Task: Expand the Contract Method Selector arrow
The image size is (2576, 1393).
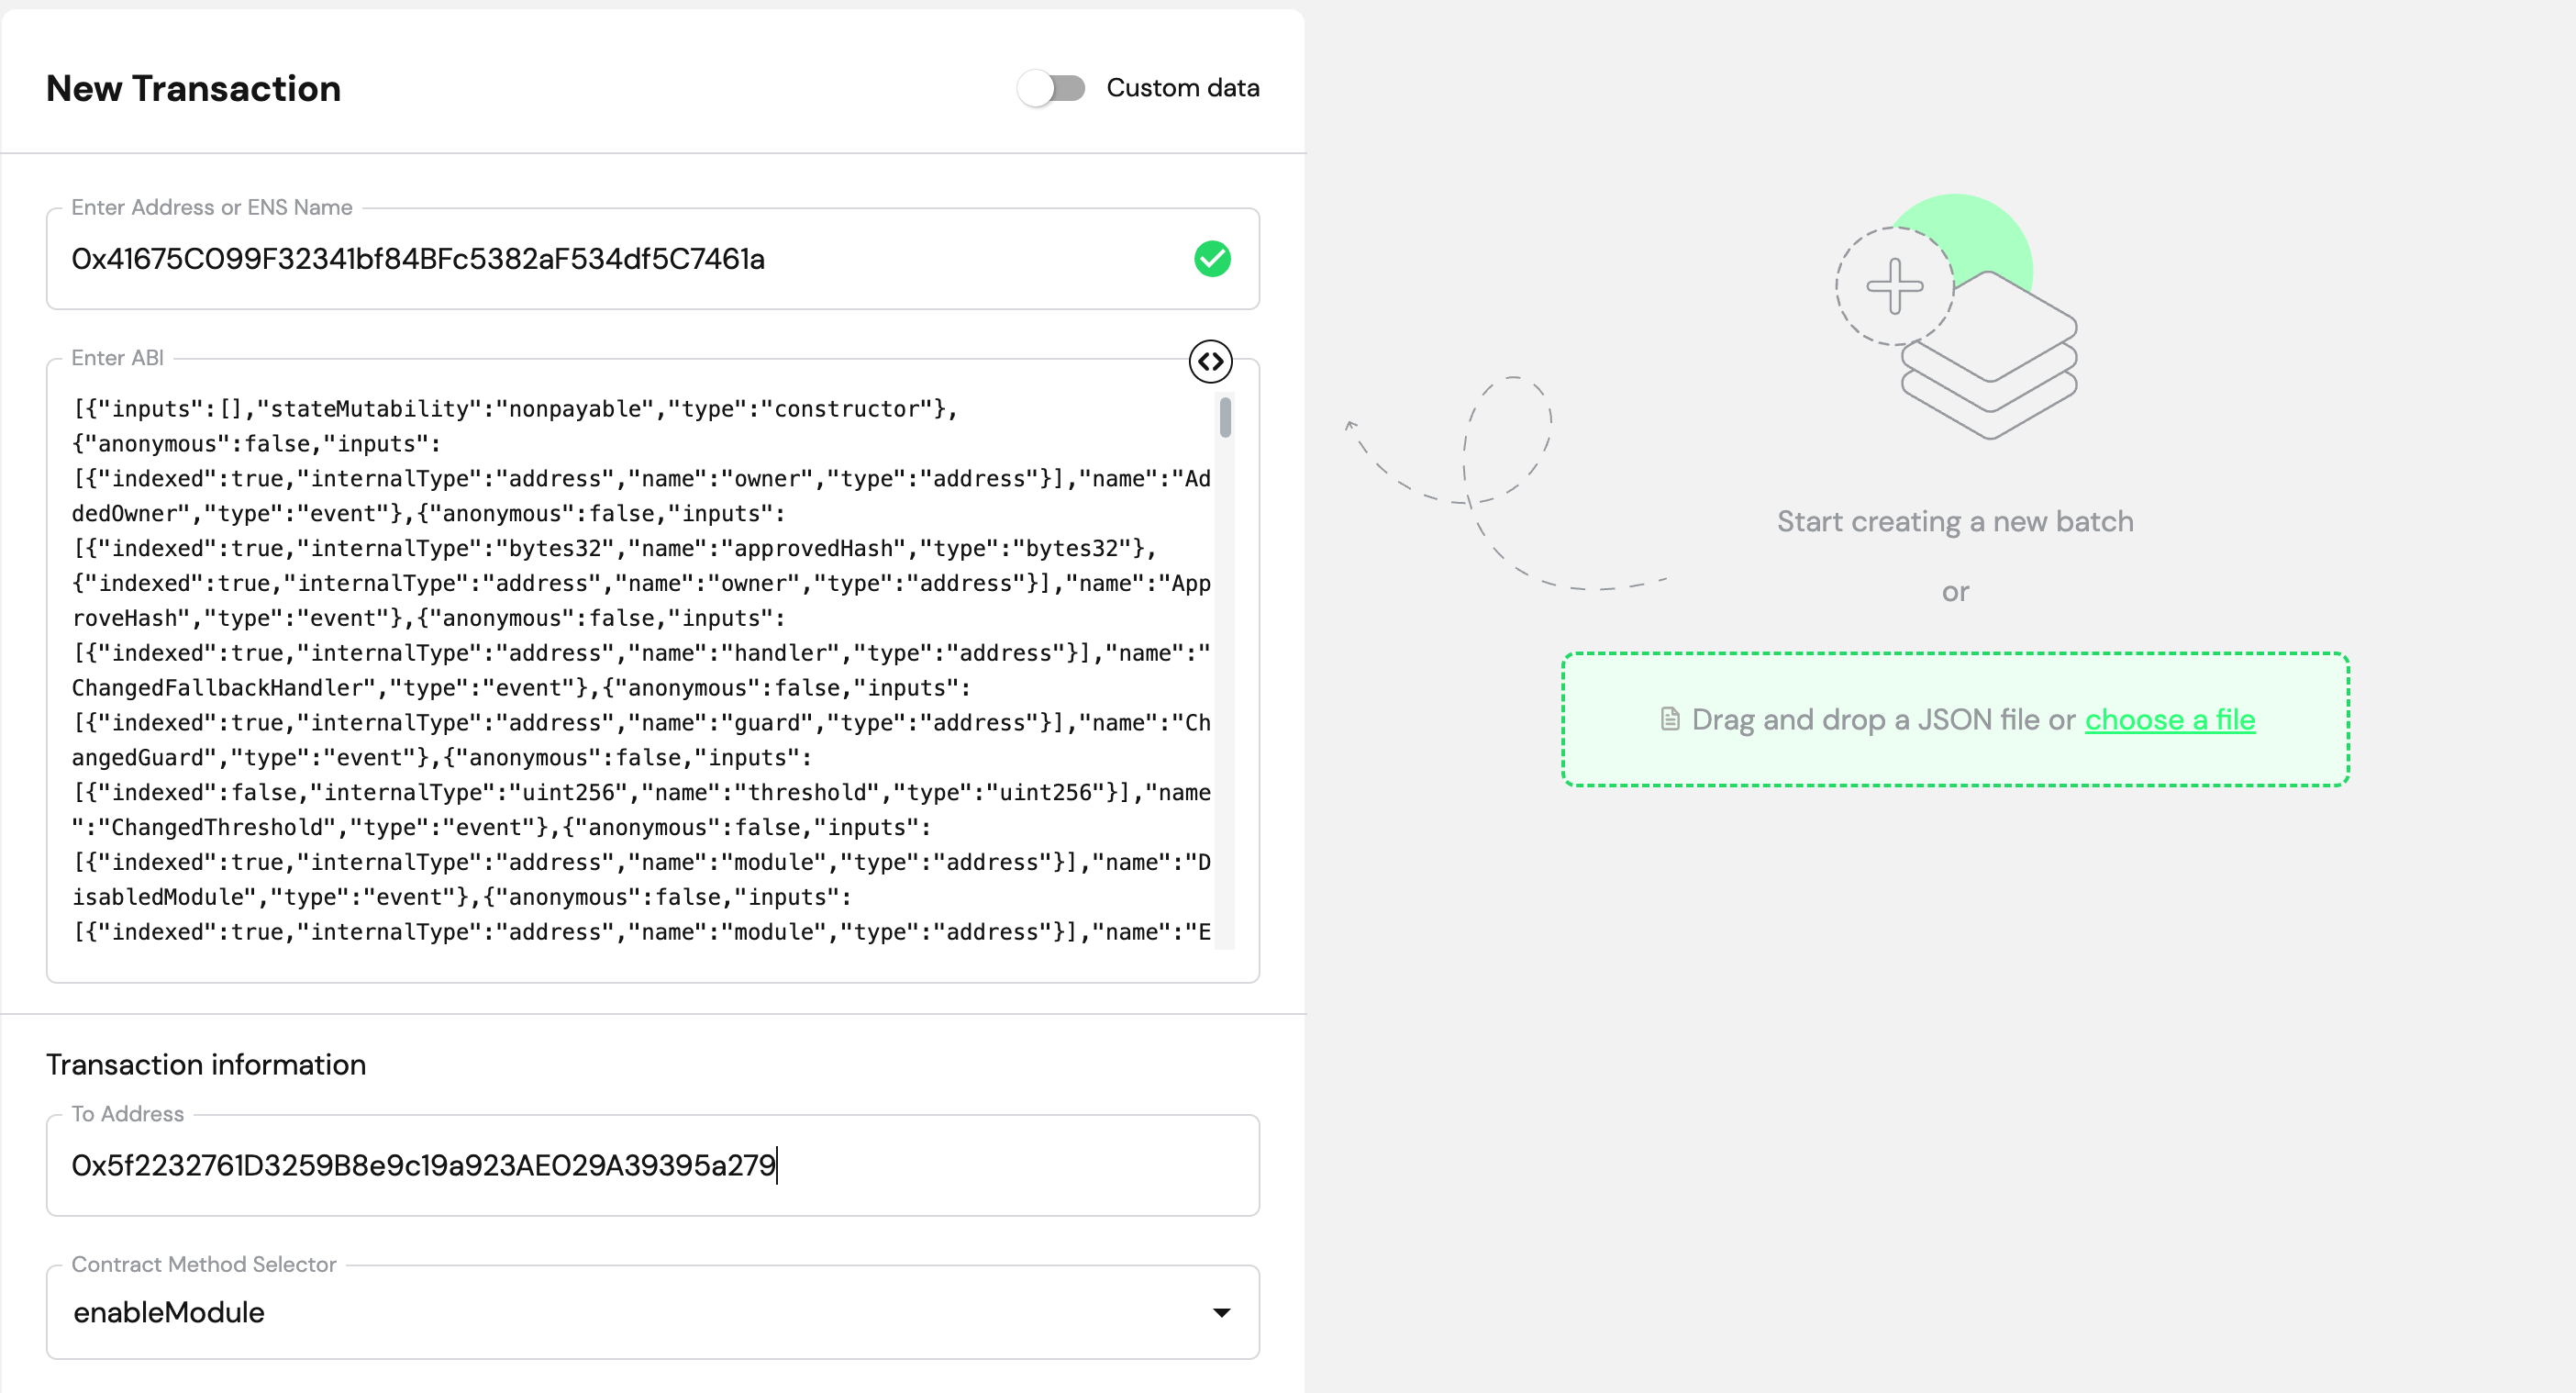Action: (1221, 1312)
